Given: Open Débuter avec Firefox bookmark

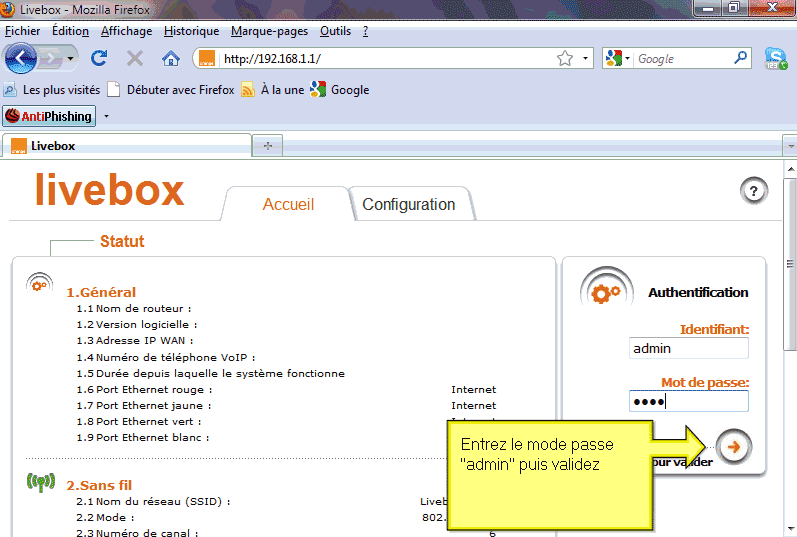Looking at the screenshot, I should click(x=171, y=90).
